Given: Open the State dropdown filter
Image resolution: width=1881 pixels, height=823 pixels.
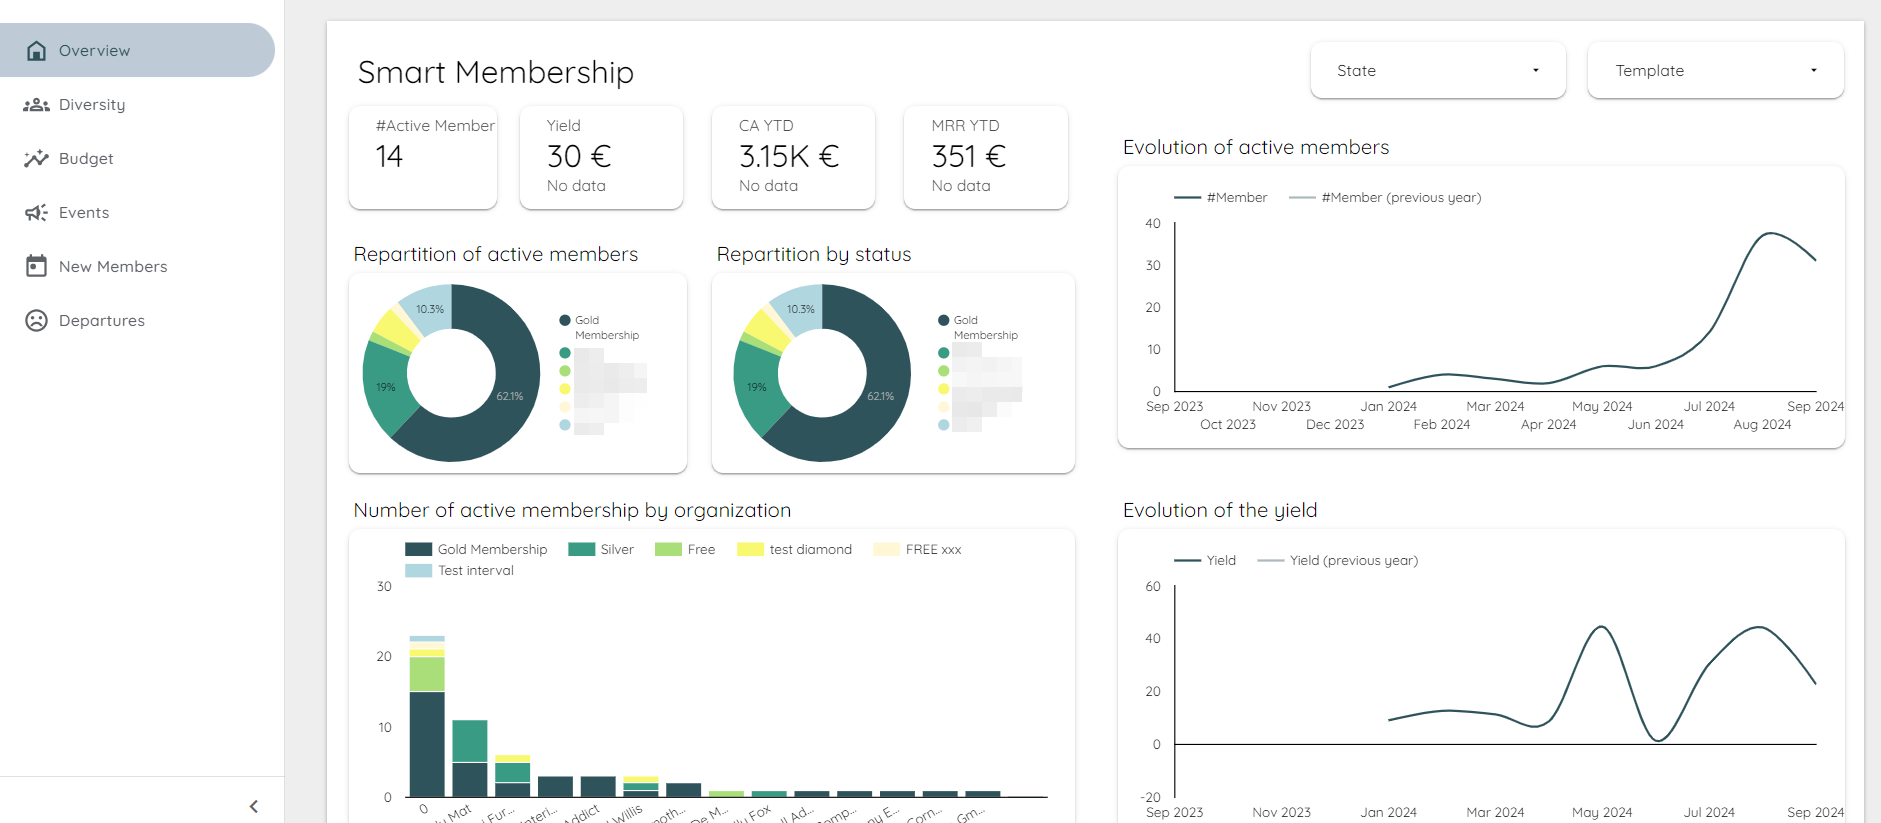Looking at the screenshot, I should [1437, 71].
